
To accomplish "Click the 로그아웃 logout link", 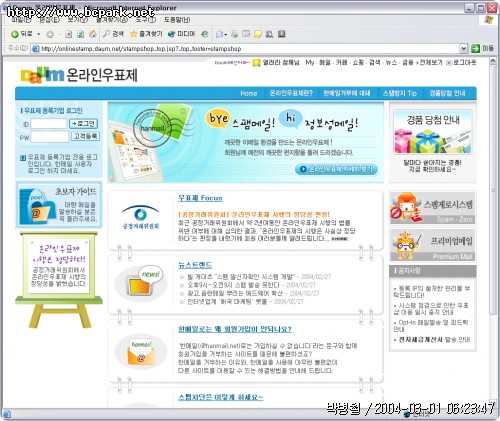I will 464,63.
